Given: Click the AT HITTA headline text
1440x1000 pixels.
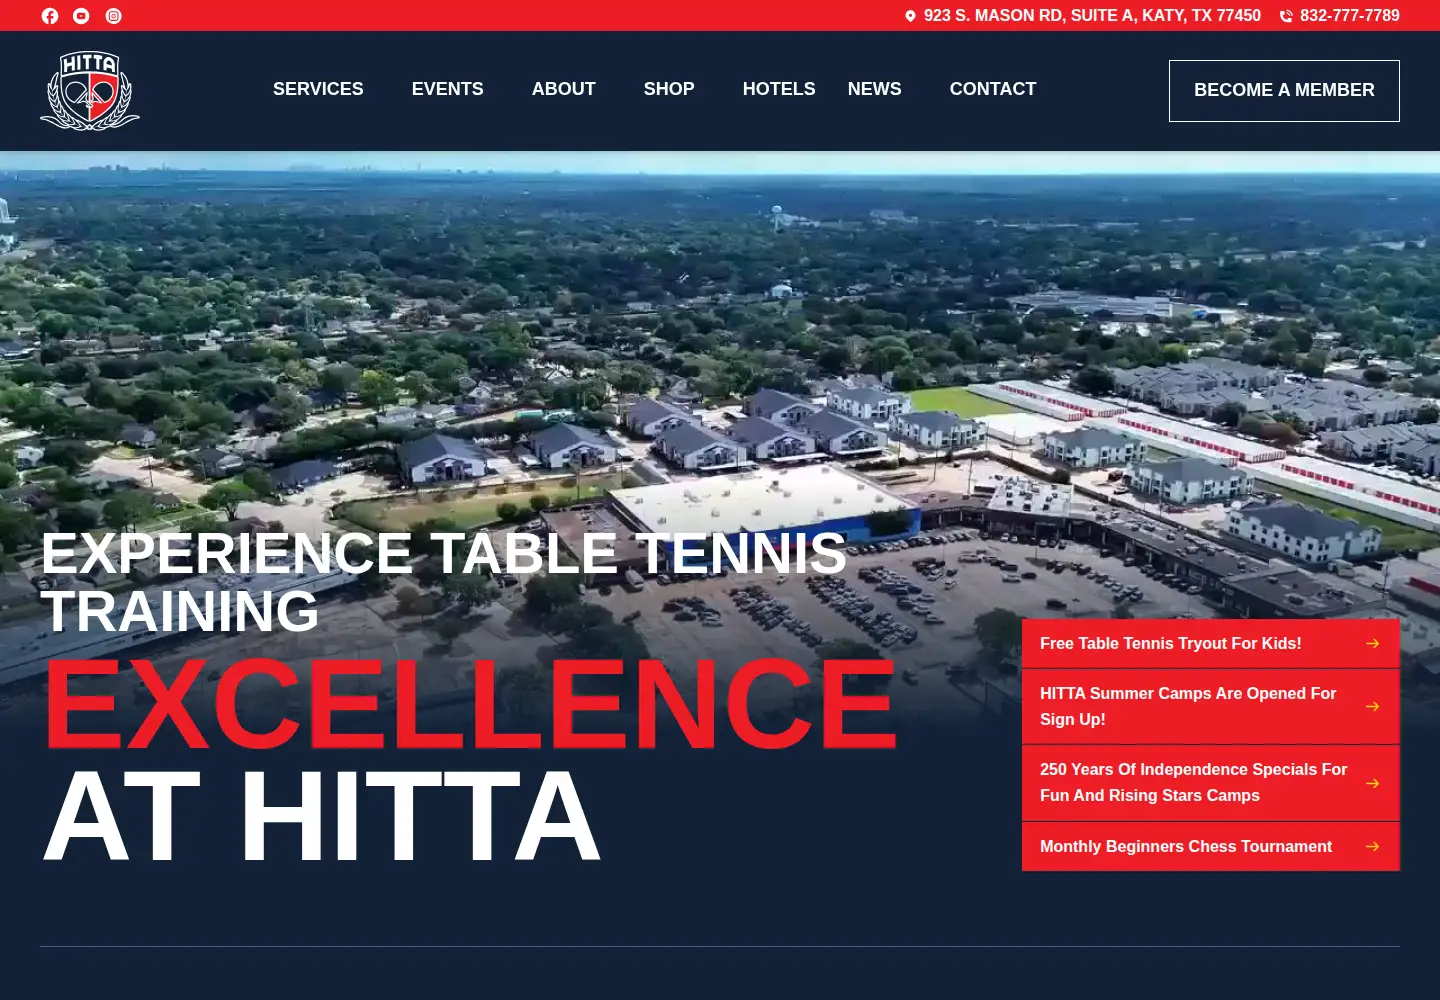Looking at the screenshot, I should tap(322, 816).
